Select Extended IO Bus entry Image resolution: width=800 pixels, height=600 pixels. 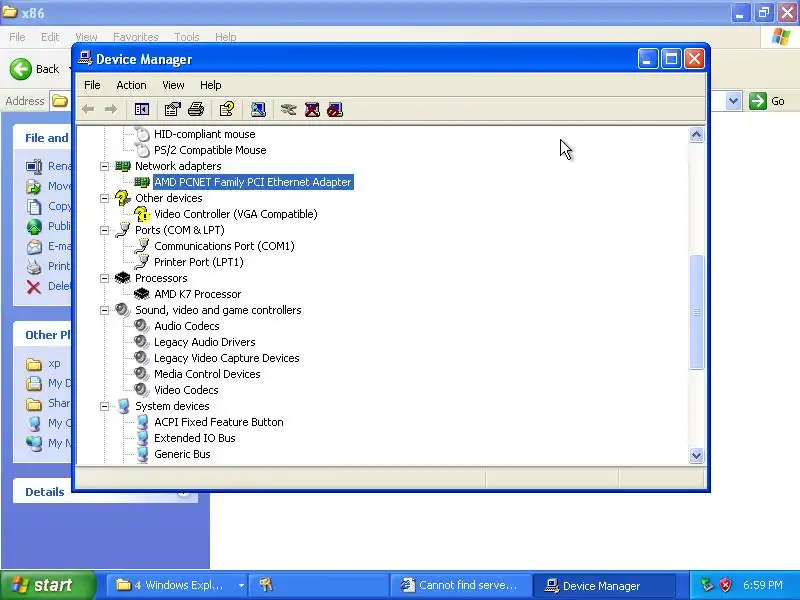(194, 438)
